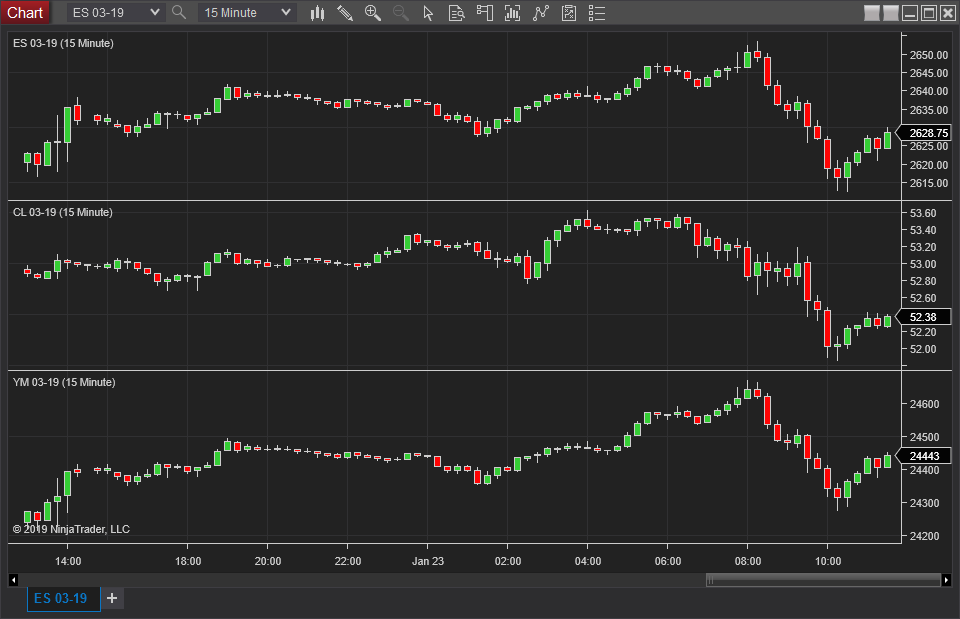Image resolution: width=960 pixels, height=619 pixels.
Task: Select the ES 03-19 bottom tab
Action: (x=64, y=598)
